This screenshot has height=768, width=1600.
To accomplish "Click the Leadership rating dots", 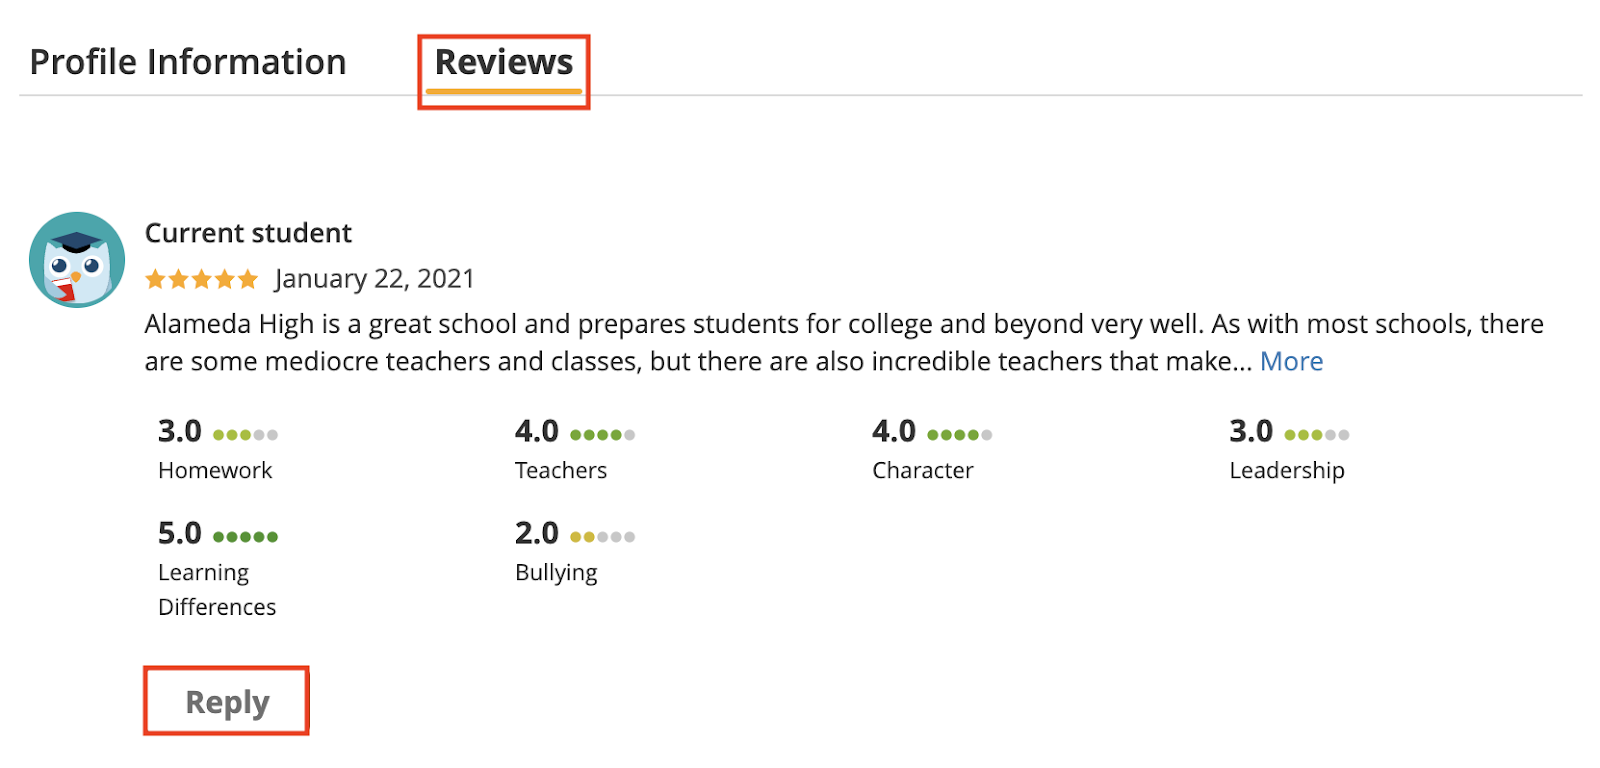I will pyautogui.click(x=1317, y=434).
